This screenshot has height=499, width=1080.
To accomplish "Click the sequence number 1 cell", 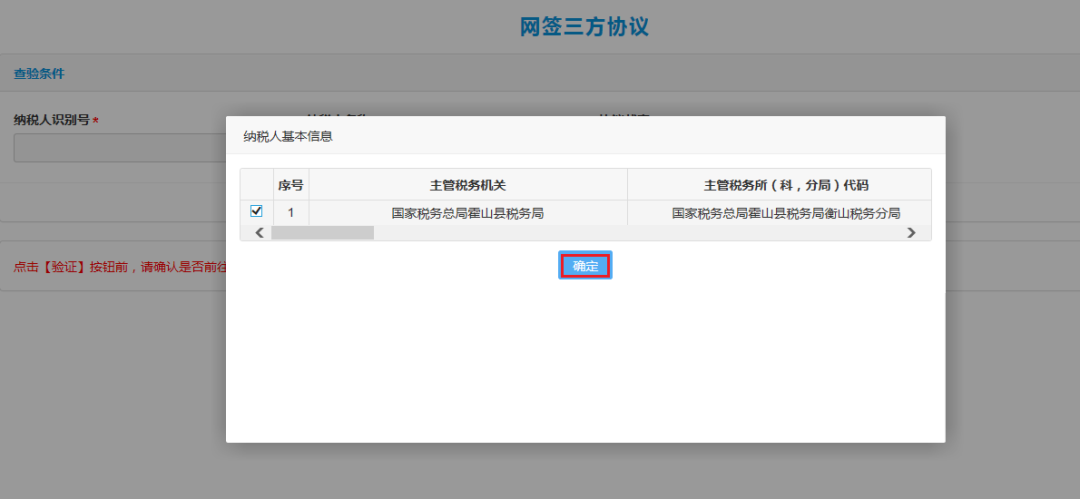I will pos(291,213).
